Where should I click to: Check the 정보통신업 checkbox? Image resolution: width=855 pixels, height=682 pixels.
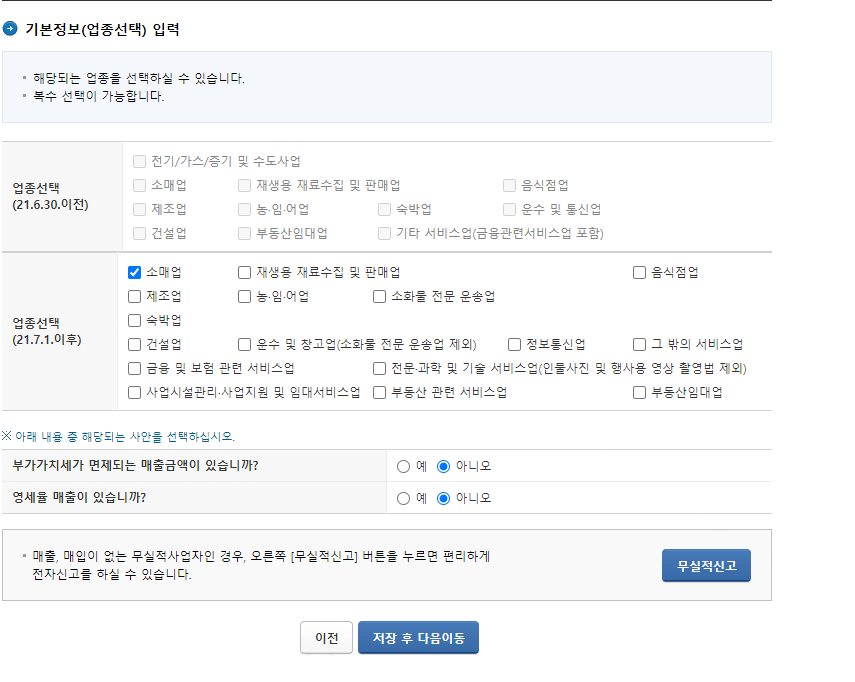point(513,344)
